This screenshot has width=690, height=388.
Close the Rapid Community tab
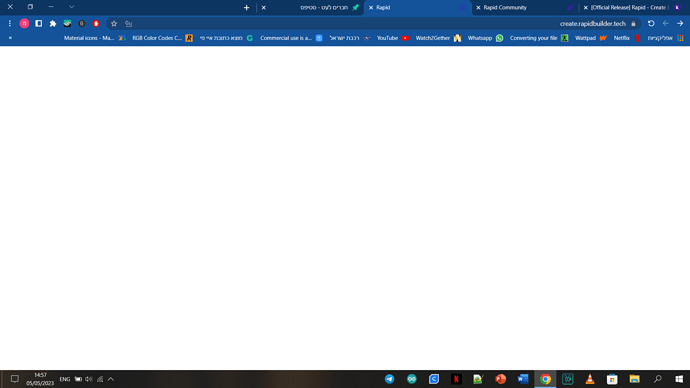[478, 7]
